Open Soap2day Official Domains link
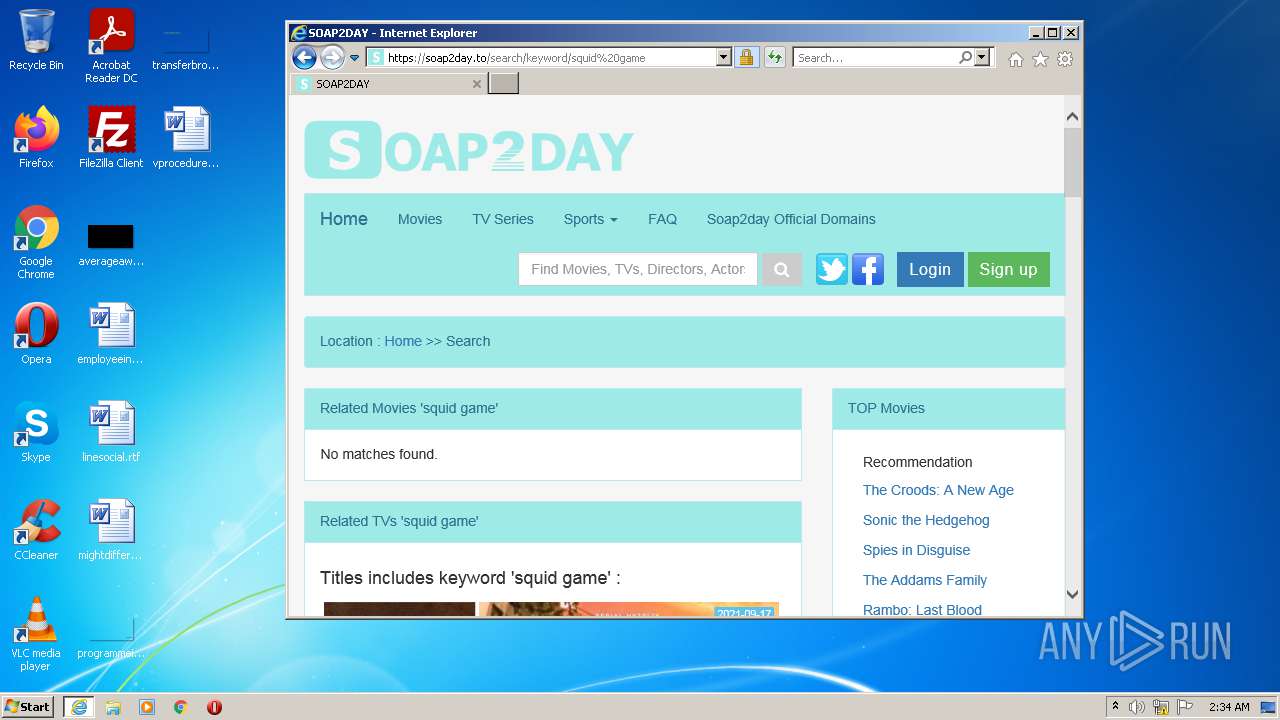 click(x=791, y=219)
